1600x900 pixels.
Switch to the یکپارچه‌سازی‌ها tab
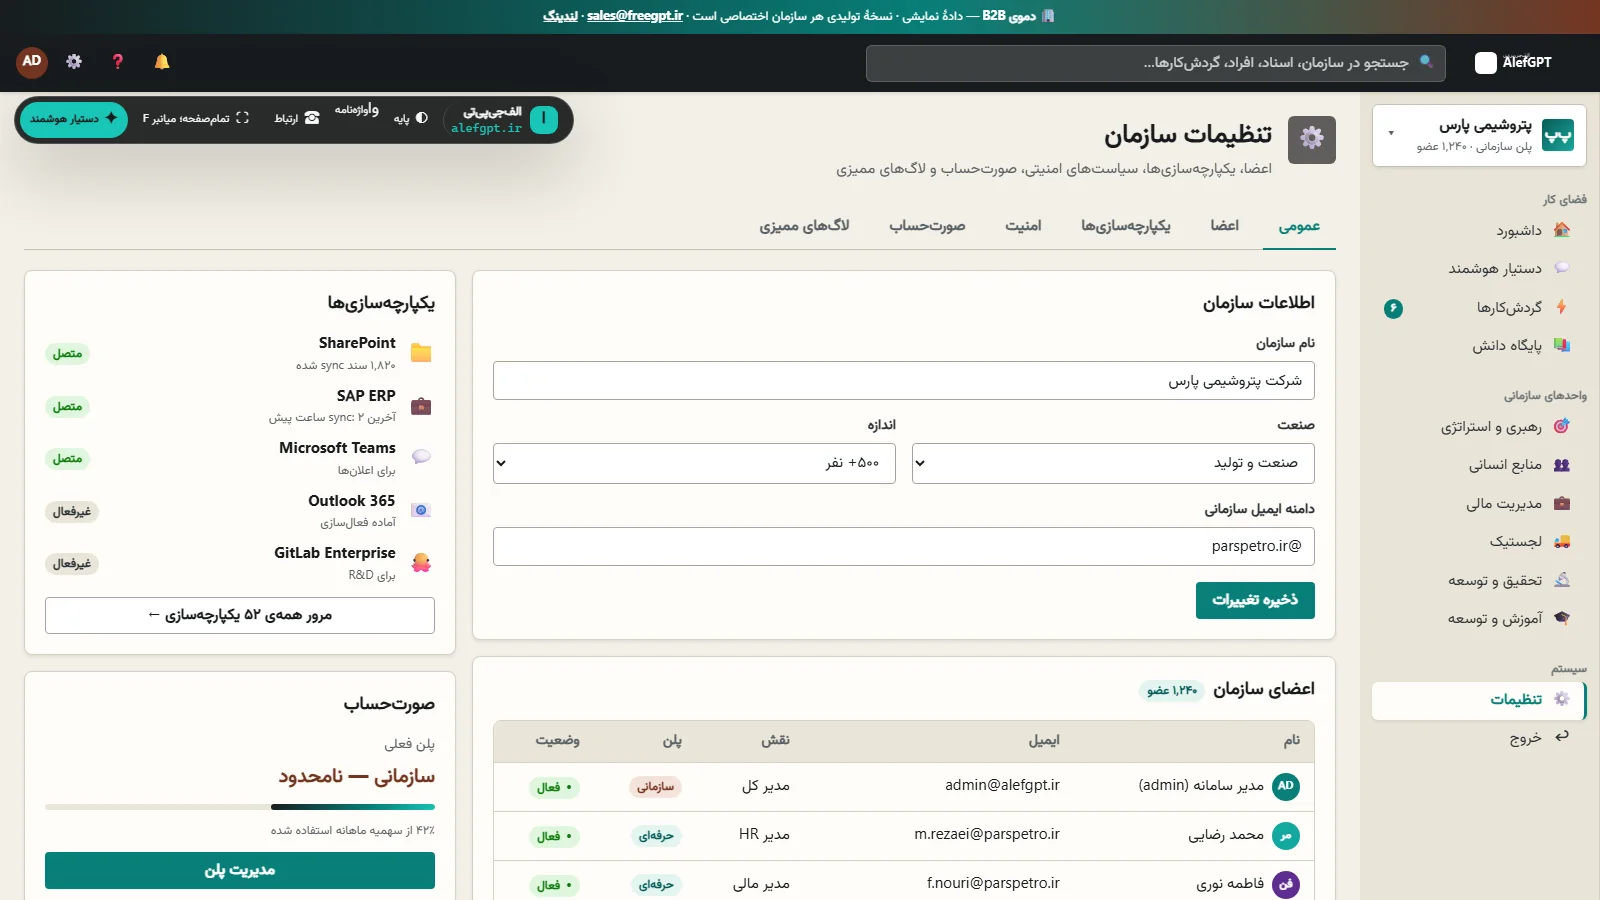tap(1126, 226)
